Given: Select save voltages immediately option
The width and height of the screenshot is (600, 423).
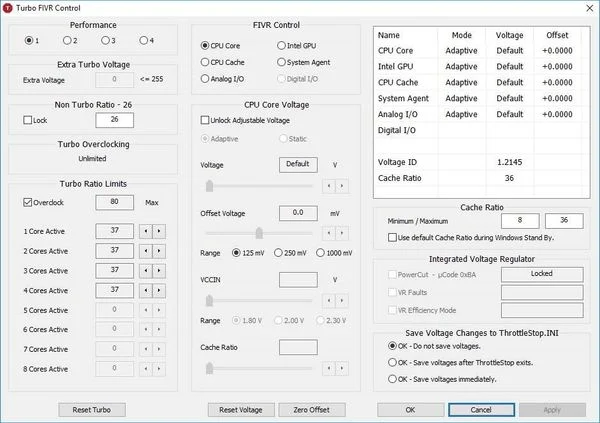Looking at the screenshot, I should tap(391, 379).
